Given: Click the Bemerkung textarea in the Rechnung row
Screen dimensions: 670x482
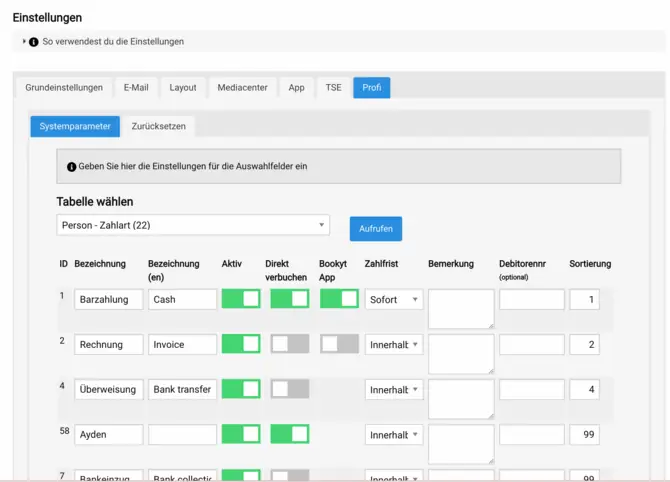Looking at the screenshot, I should pyautogui.click(x=461, y=354).
